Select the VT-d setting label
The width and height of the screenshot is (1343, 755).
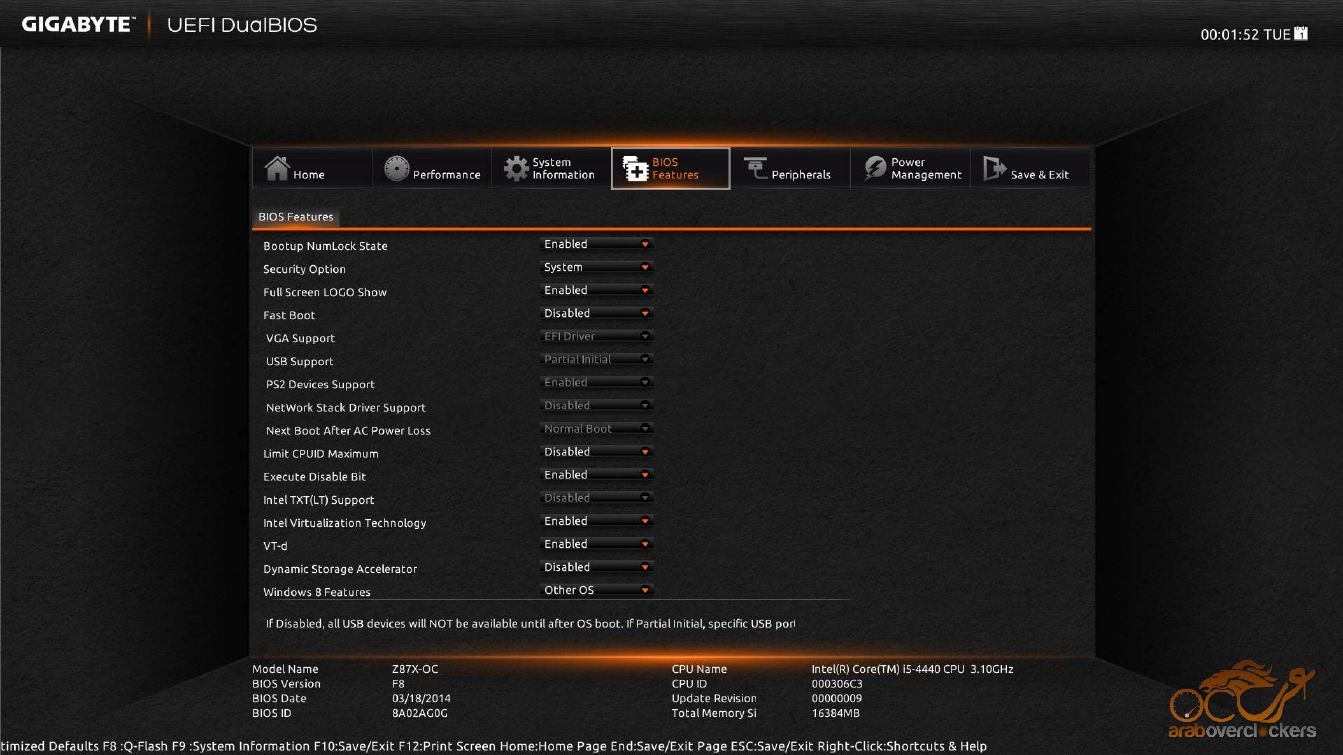pyautogui.click(x=275, y=546)
